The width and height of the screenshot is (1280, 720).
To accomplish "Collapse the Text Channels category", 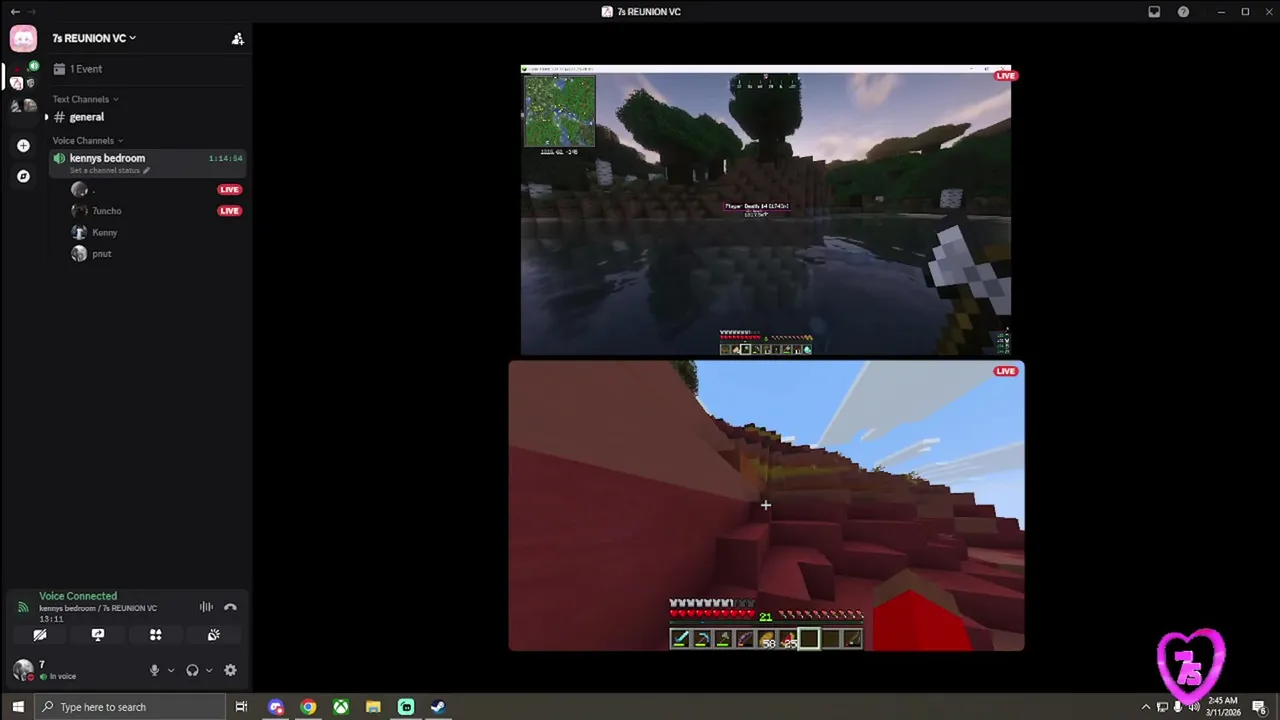I will [x=85, y=99].
